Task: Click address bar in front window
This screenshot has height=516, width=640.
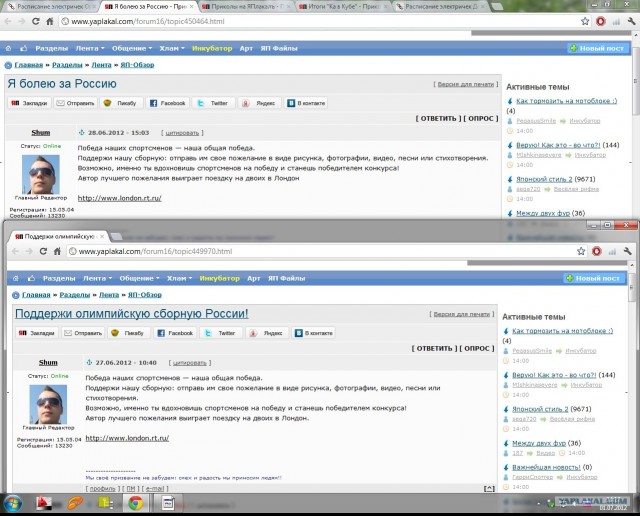Action: pos(320,251)
